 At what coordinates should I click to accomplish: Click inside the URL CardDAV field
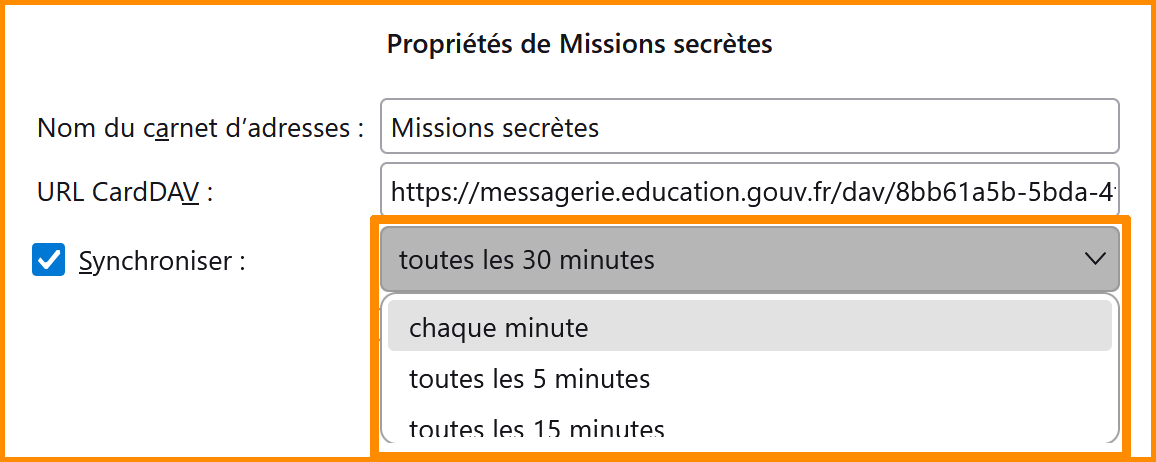click(x=748, y=191)
